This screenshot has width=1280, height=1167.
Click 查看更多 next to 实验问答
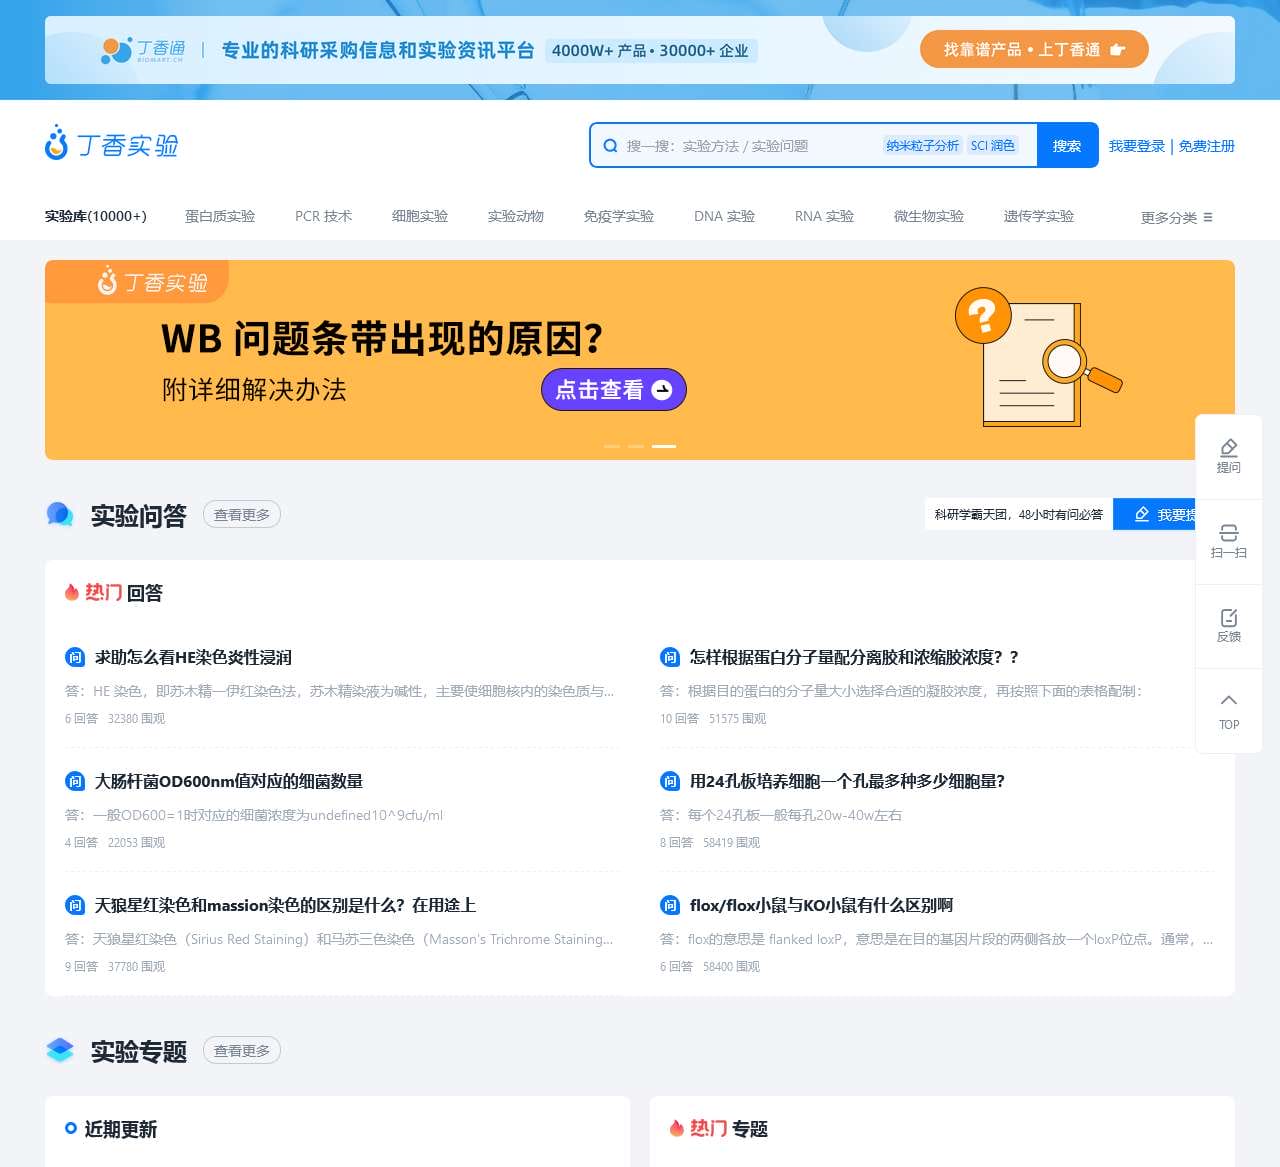tap(242, 515)
